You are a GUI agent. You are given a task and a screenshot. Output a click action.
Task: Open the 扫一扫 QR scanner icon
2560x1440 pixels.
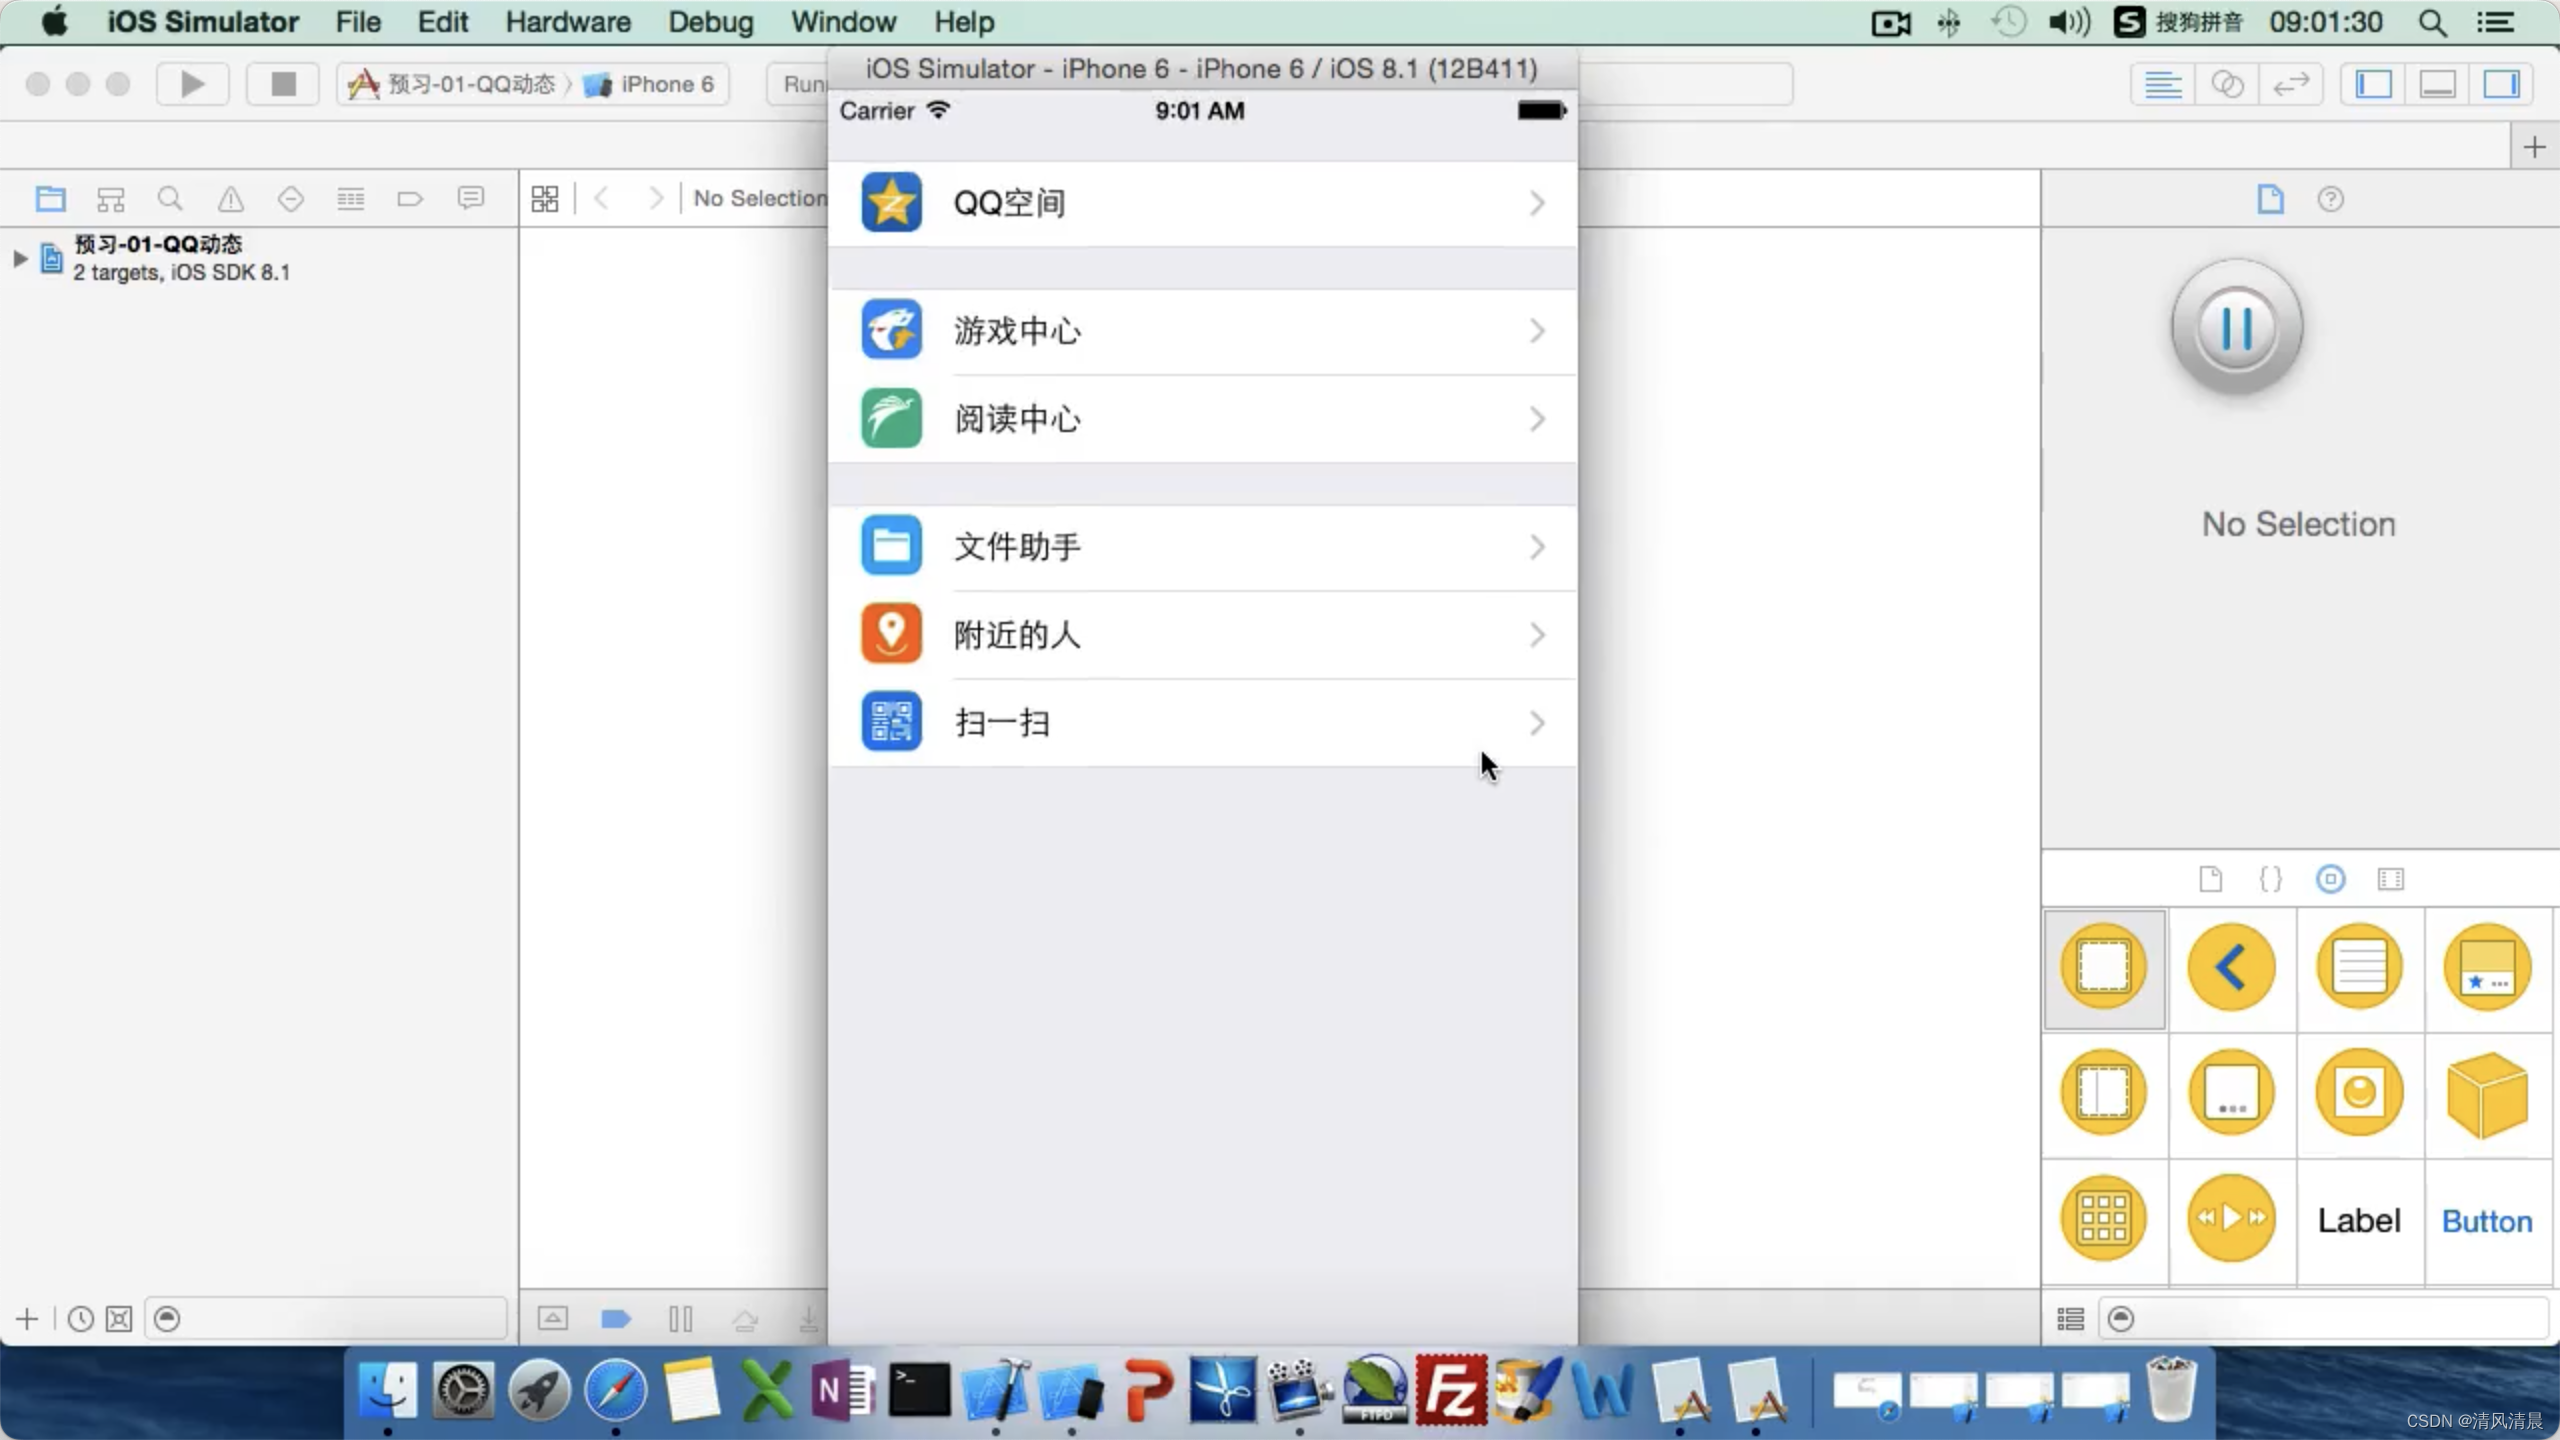click(x=890, y=721)
